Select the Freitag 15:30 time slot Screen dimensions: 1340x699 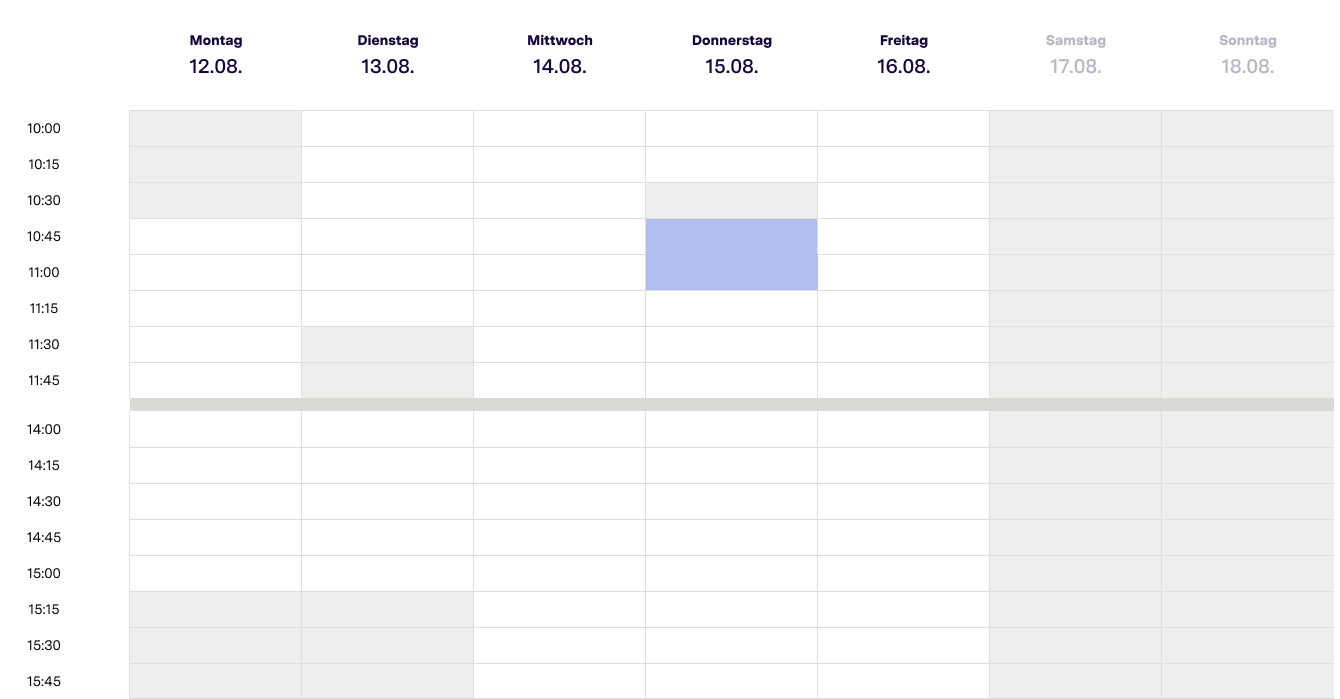pos(904,646)
